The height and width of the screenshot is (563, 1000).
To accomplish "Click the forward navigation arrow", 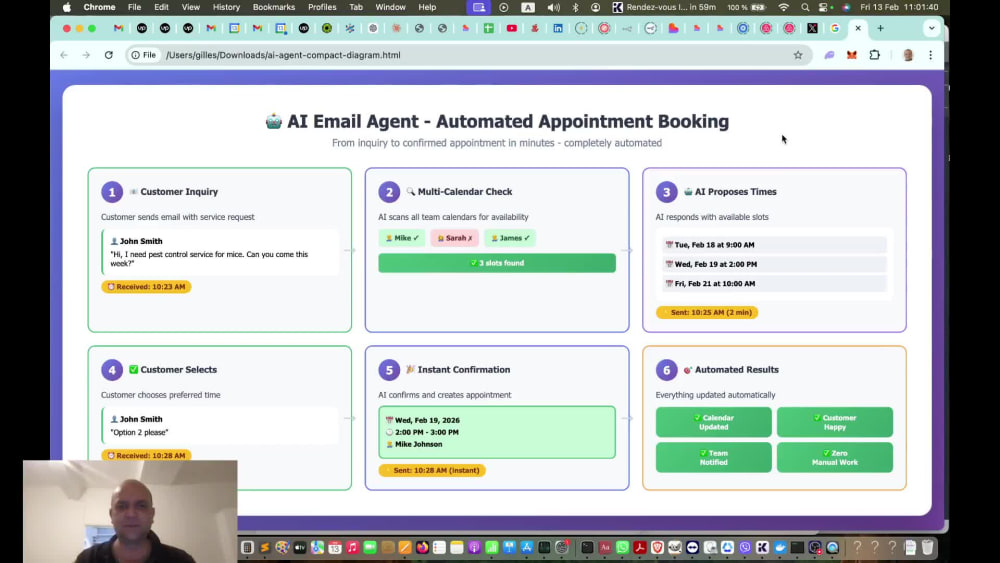I will coord(86,55).
